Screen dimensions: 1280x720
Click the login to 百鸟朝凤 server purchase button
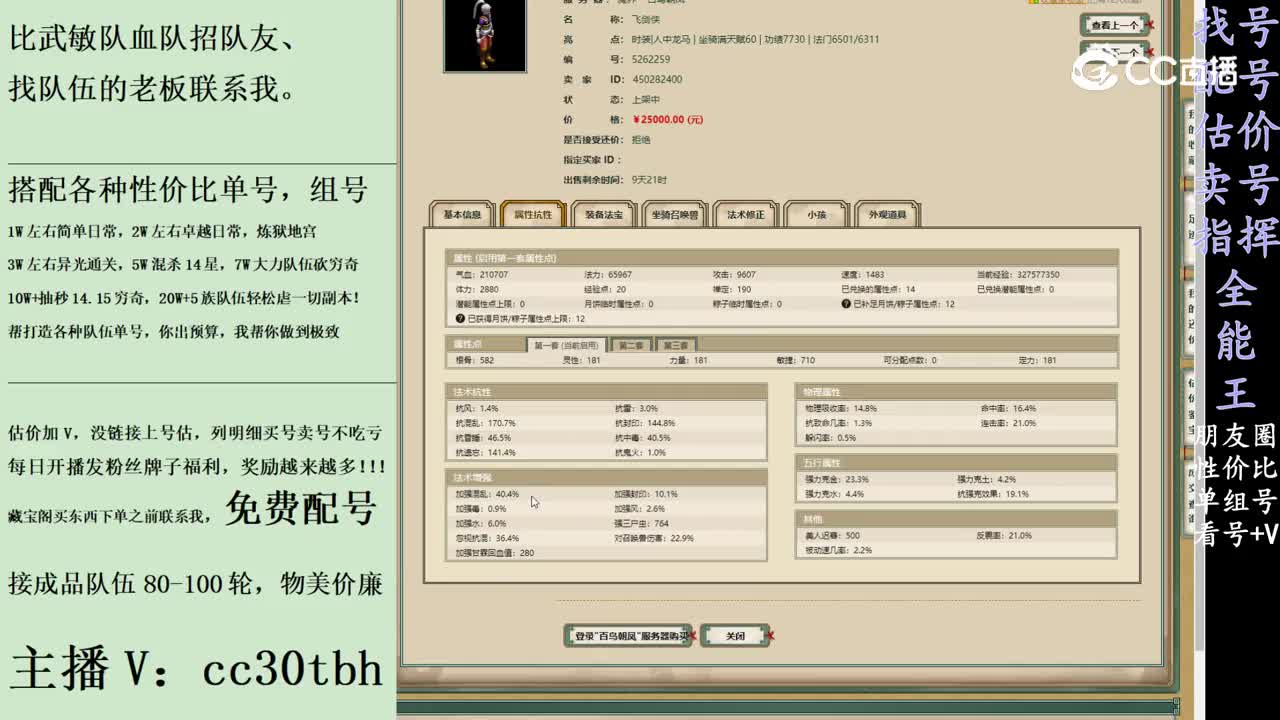[x=628, y=636]
